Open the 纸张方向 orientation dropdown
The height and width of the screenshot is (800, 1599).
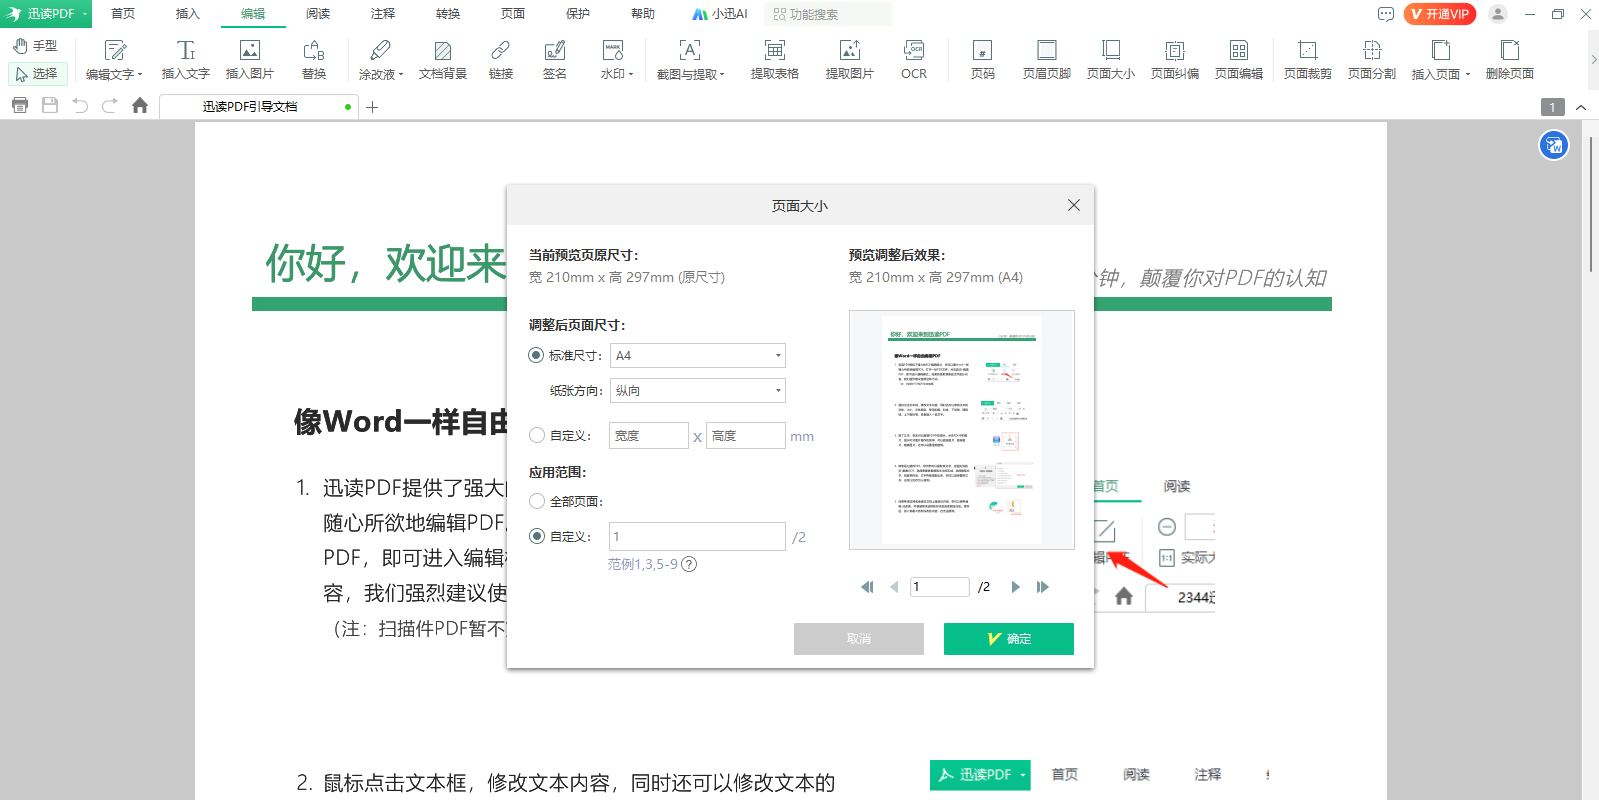point(698,390)
